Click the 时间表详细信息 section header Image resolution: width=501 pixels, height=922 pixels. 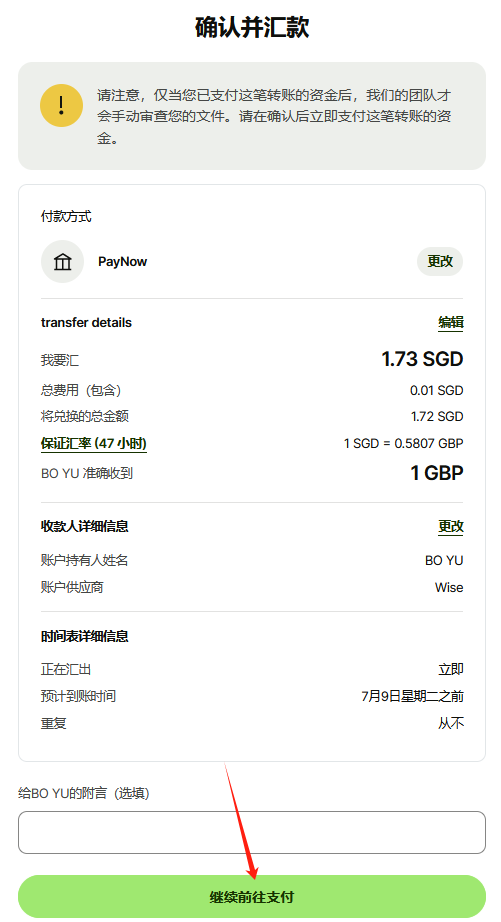85,636
